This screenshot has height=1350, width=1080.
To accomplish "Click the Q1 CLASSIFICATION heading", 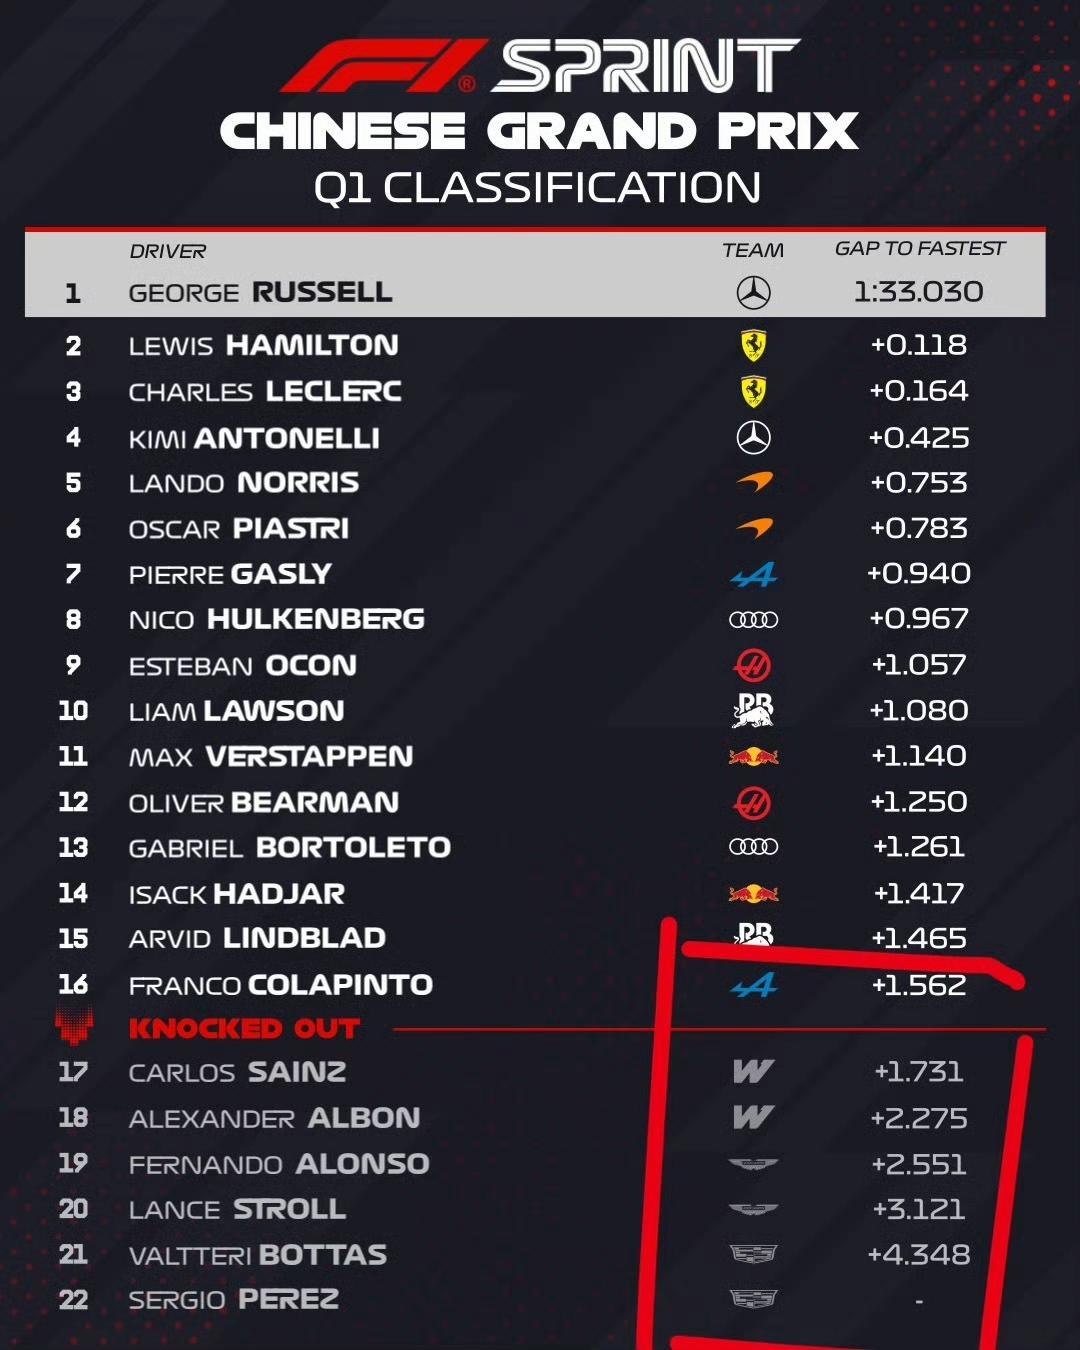I will pyautogui.click(x=538, y=188).
